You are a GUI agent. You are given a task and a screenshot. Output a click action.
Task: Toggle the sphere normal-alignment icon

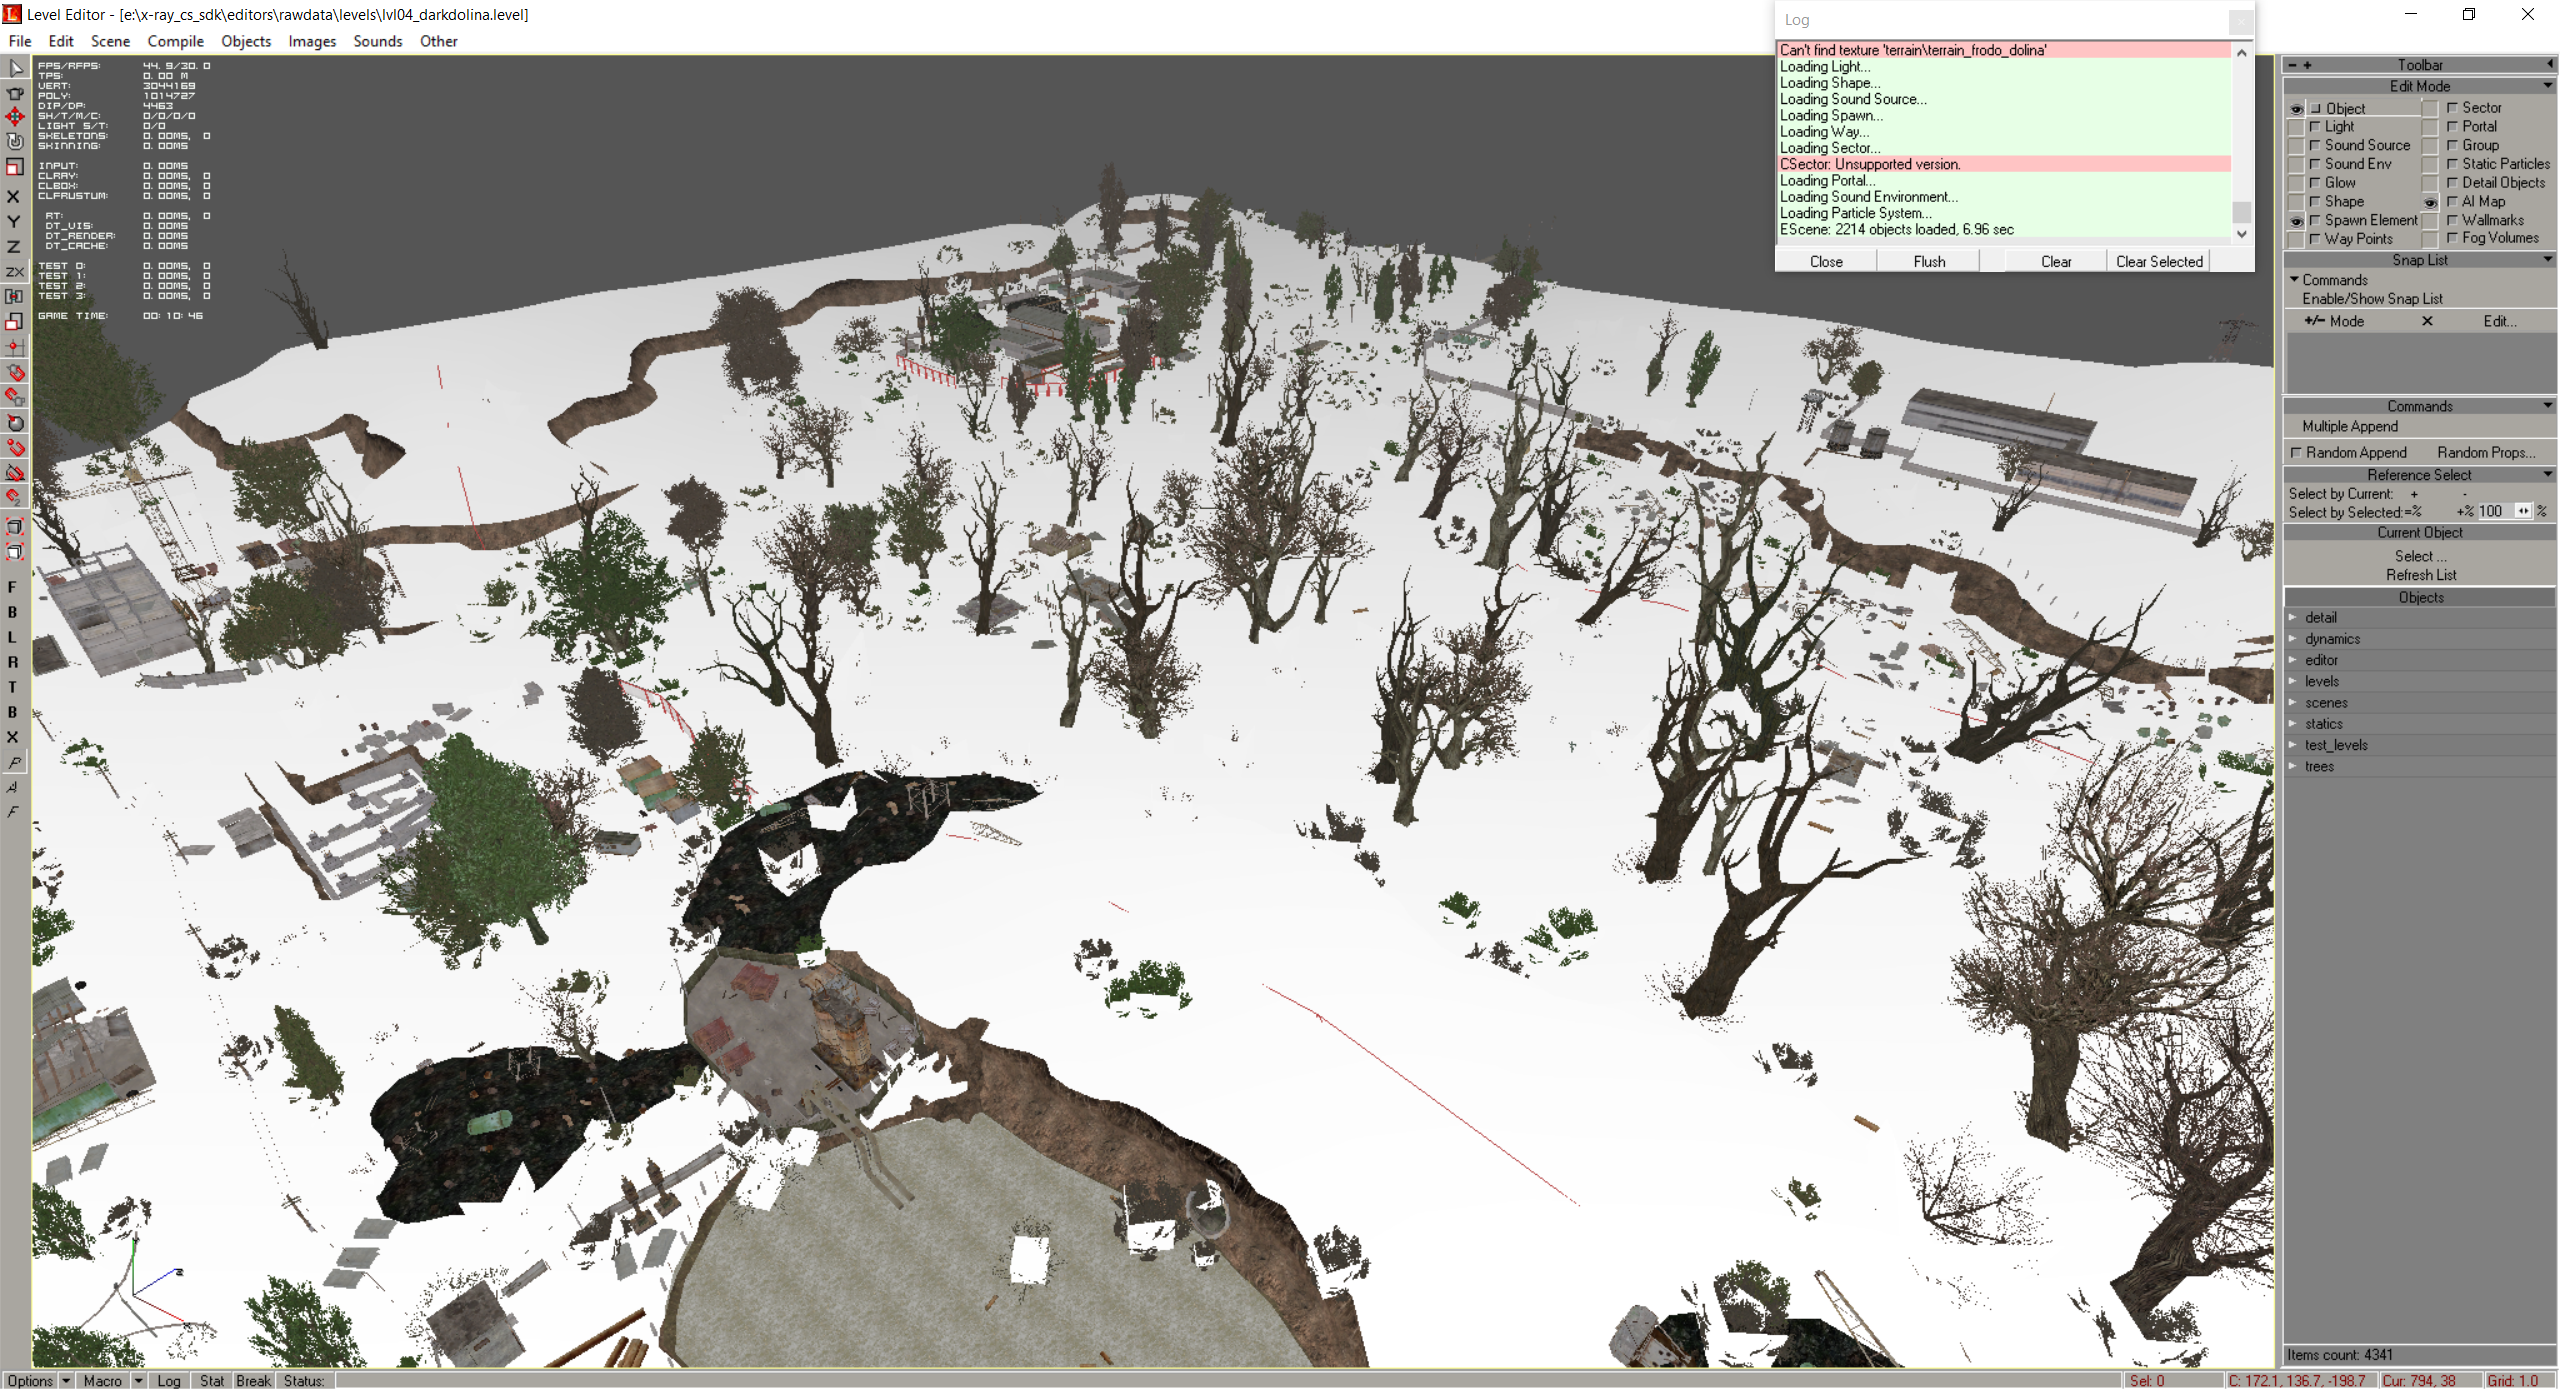pyautogui.click(x=15, y=422)
